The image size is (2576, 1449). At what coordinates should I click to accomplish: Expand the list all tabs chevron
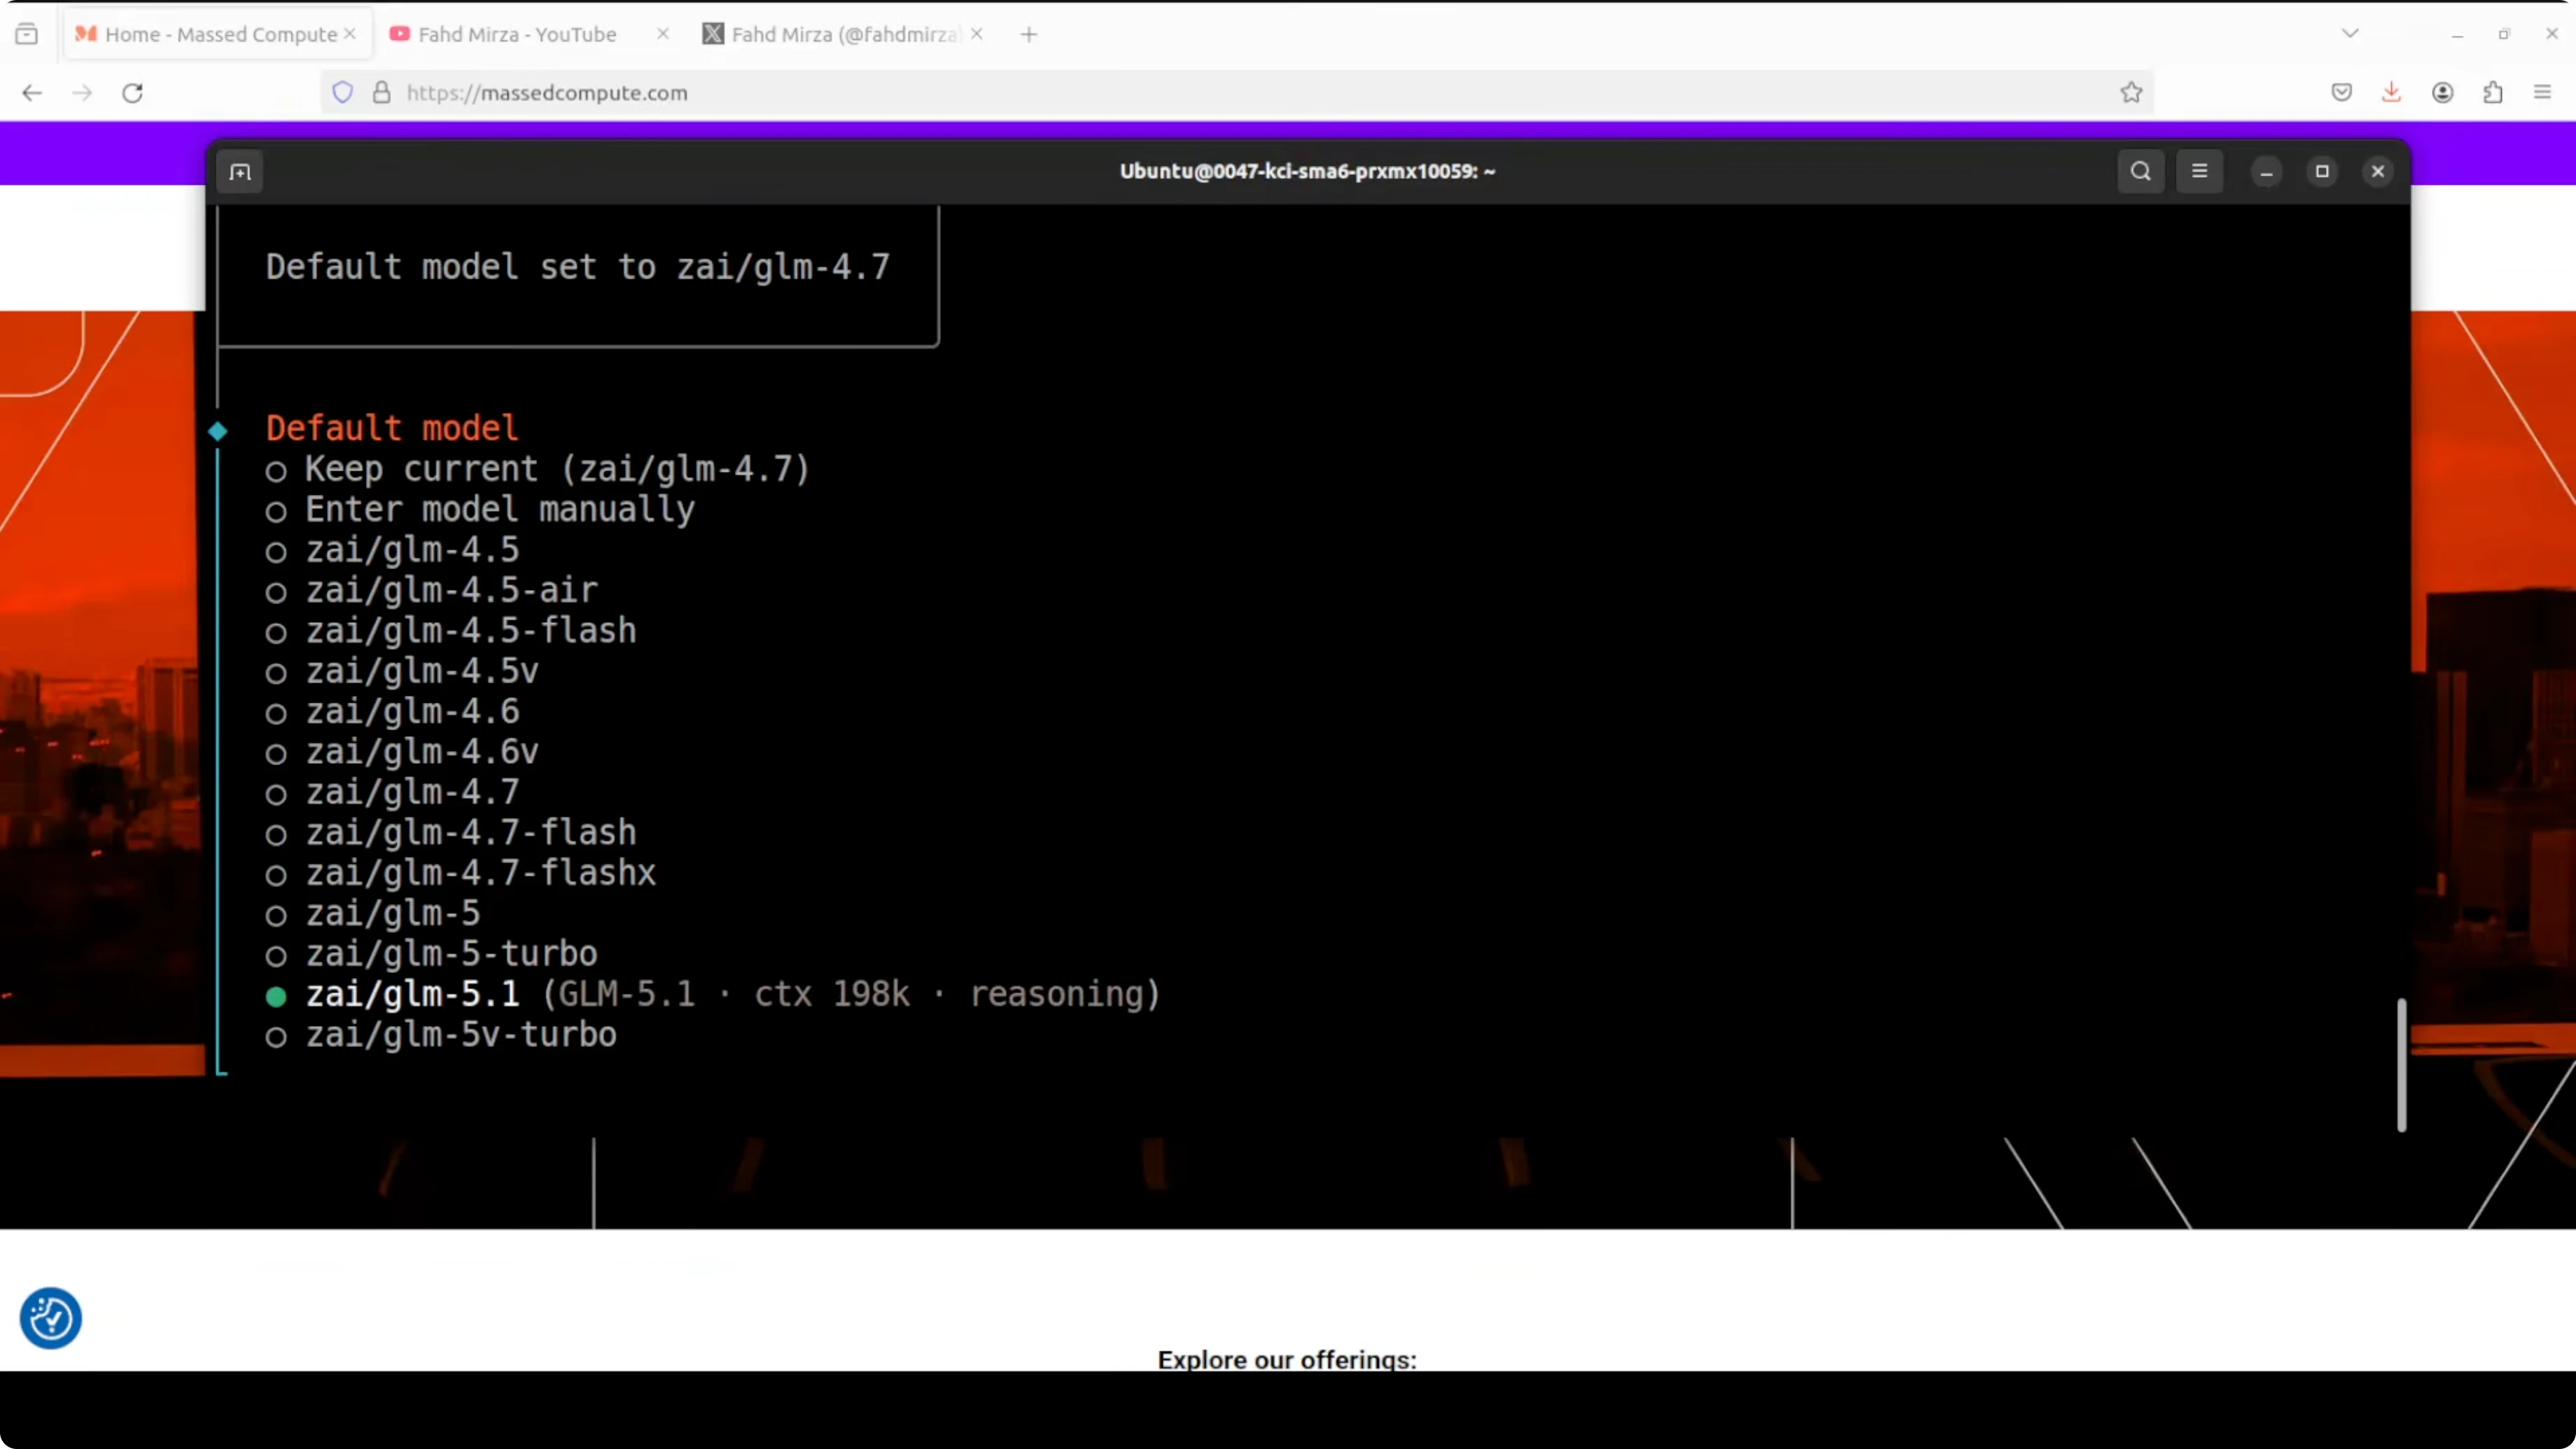(x=2350, y=34)
